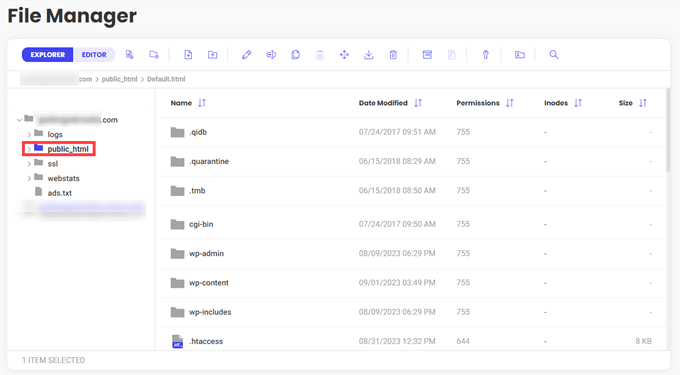
Task: Click the 09/01/2023 03:49 PM date
Action: click(x=397, y=283)
